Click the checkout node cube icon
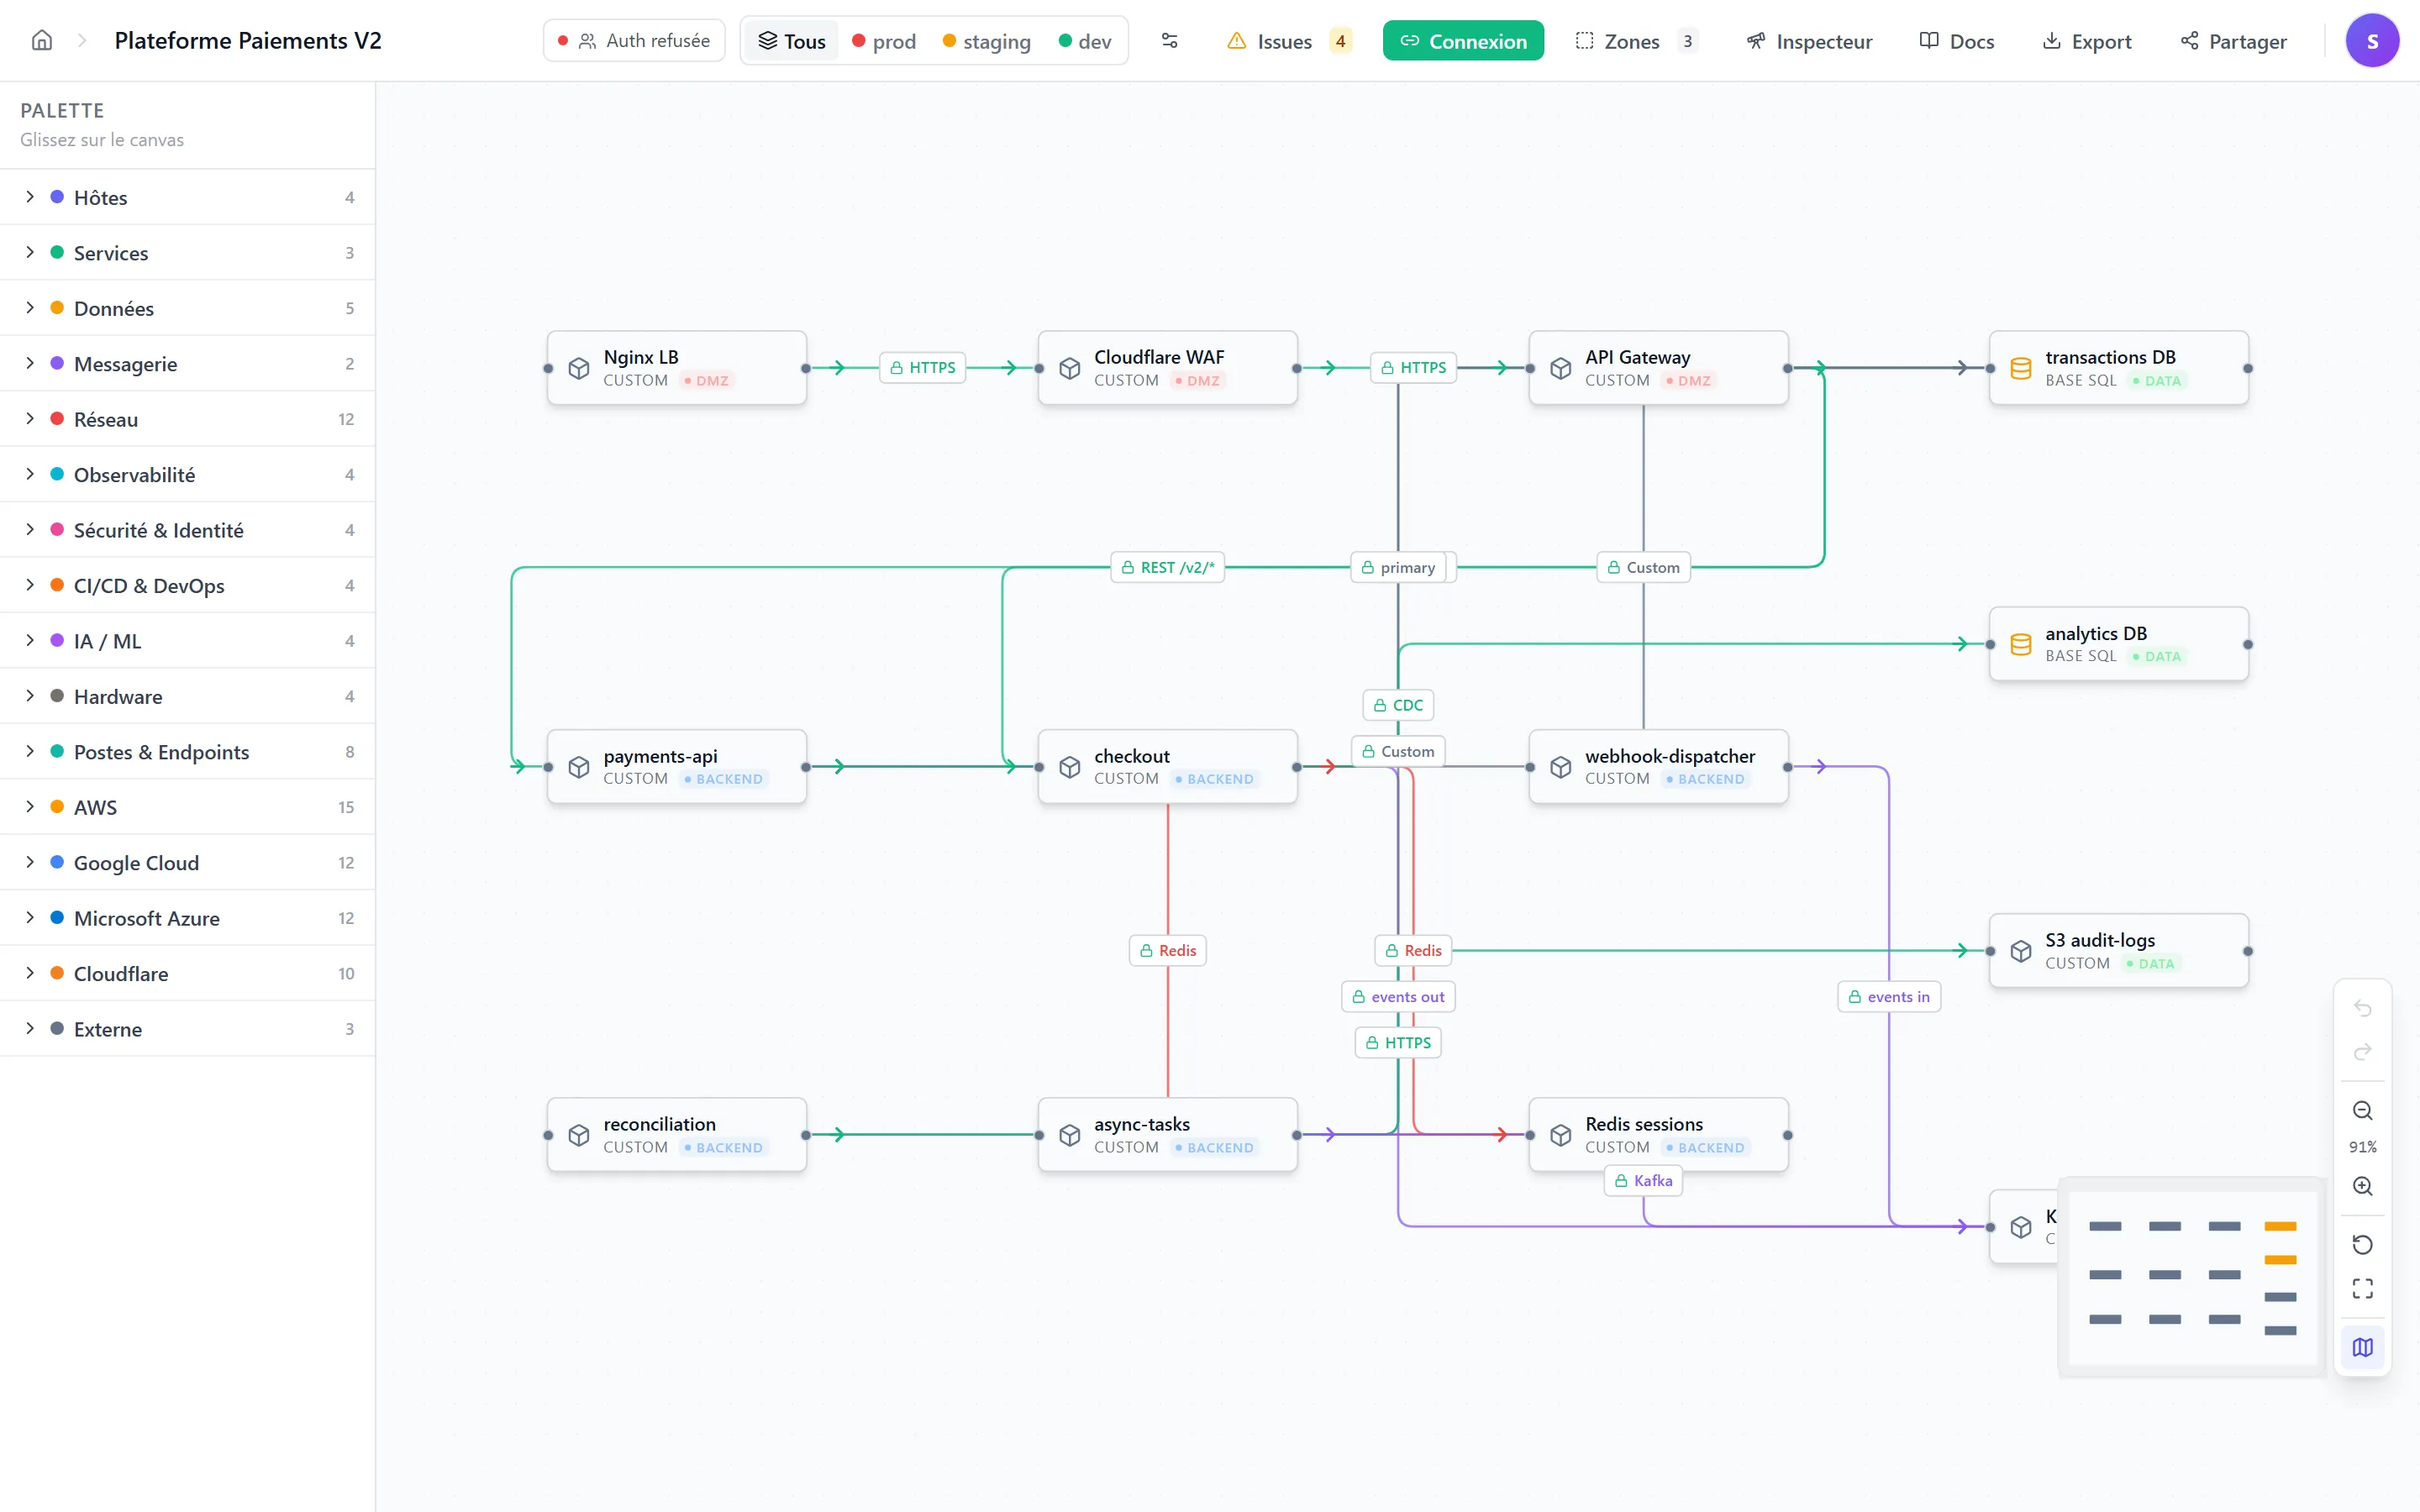The width and height of the screenshot is (2420, 1512). [x=1070, y=767]
